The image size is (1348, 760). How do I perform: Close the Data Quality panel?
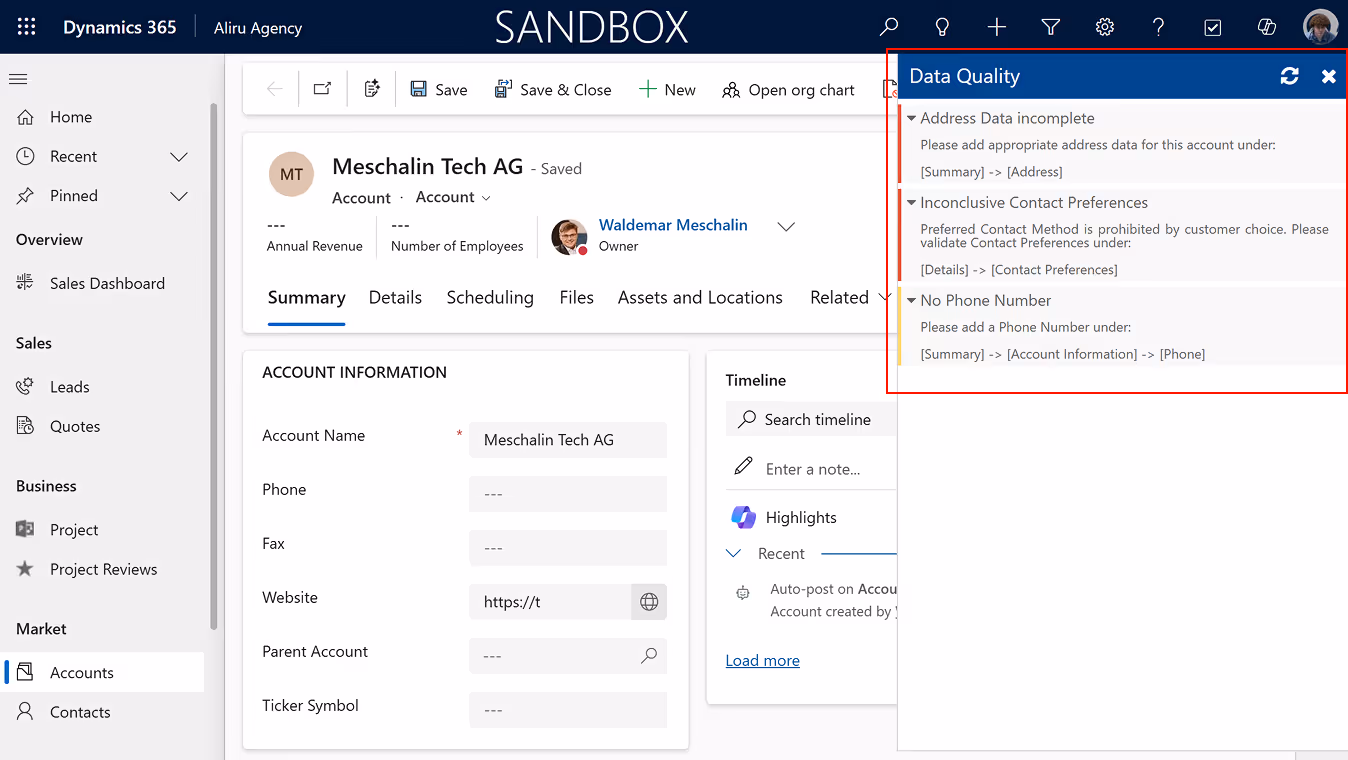click(1328, 76)
